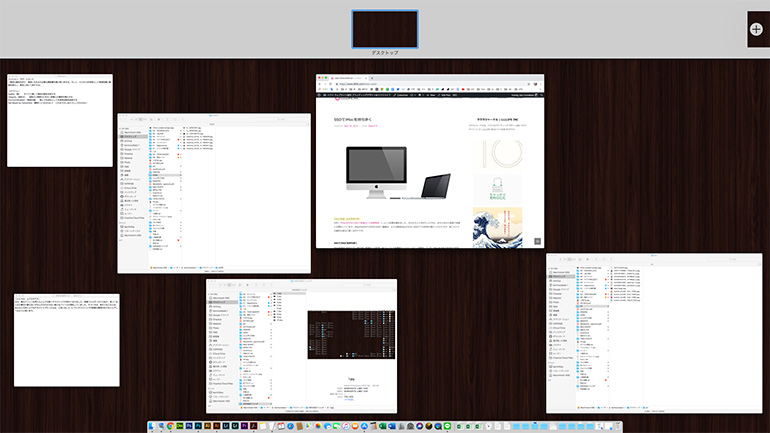
Task: Launch Google Chrome from the Dock
Action: click(171, 426)
